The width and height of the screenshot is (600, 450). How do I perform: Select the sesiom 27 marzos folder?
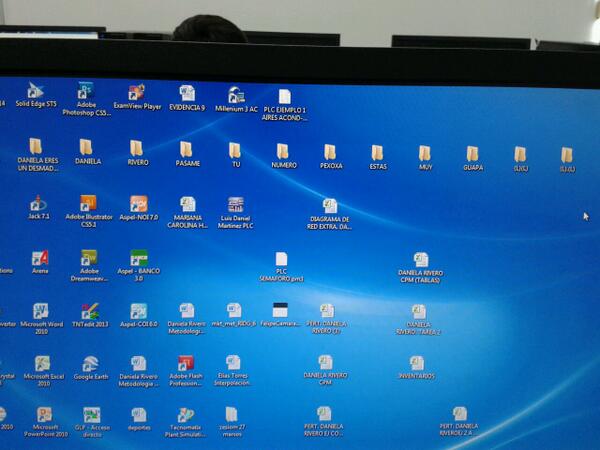pyautogui.click(x=232, y=422)
